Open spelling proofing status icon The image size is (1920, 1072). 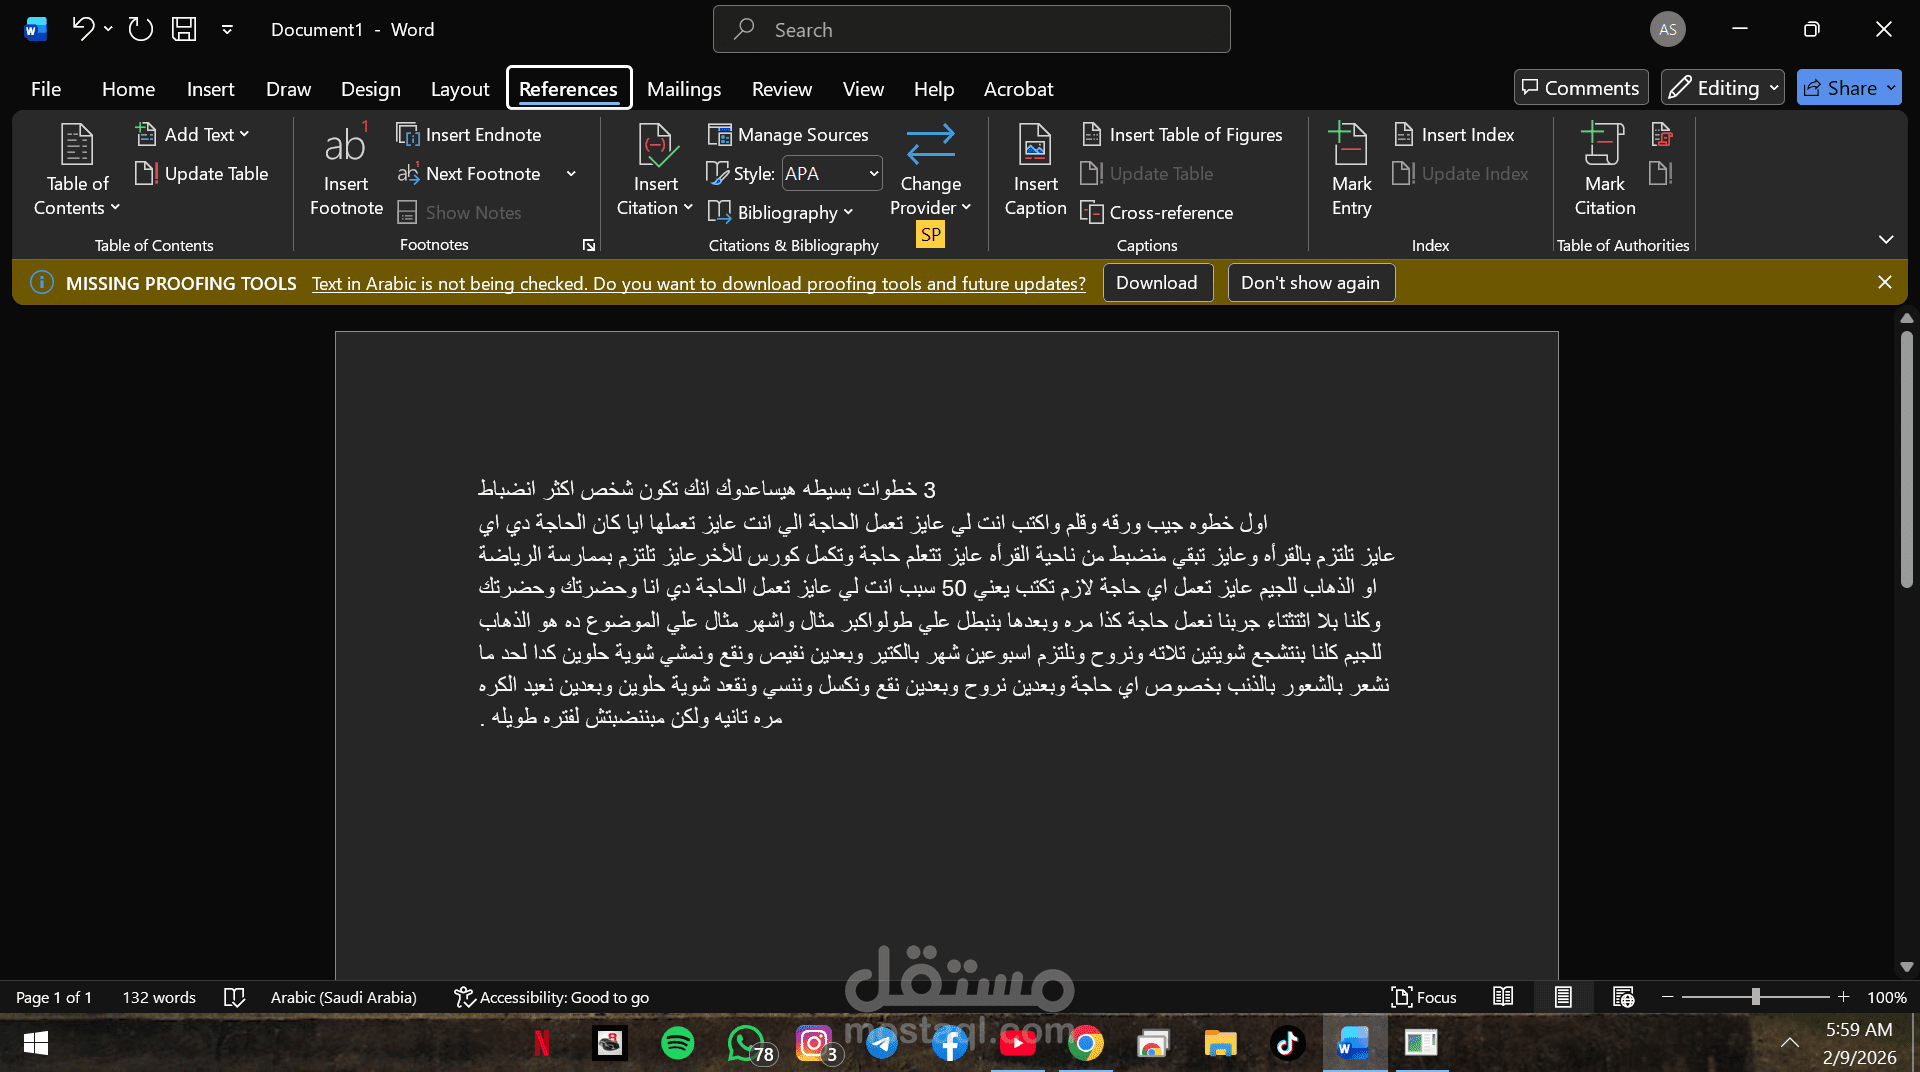(234, 997)
